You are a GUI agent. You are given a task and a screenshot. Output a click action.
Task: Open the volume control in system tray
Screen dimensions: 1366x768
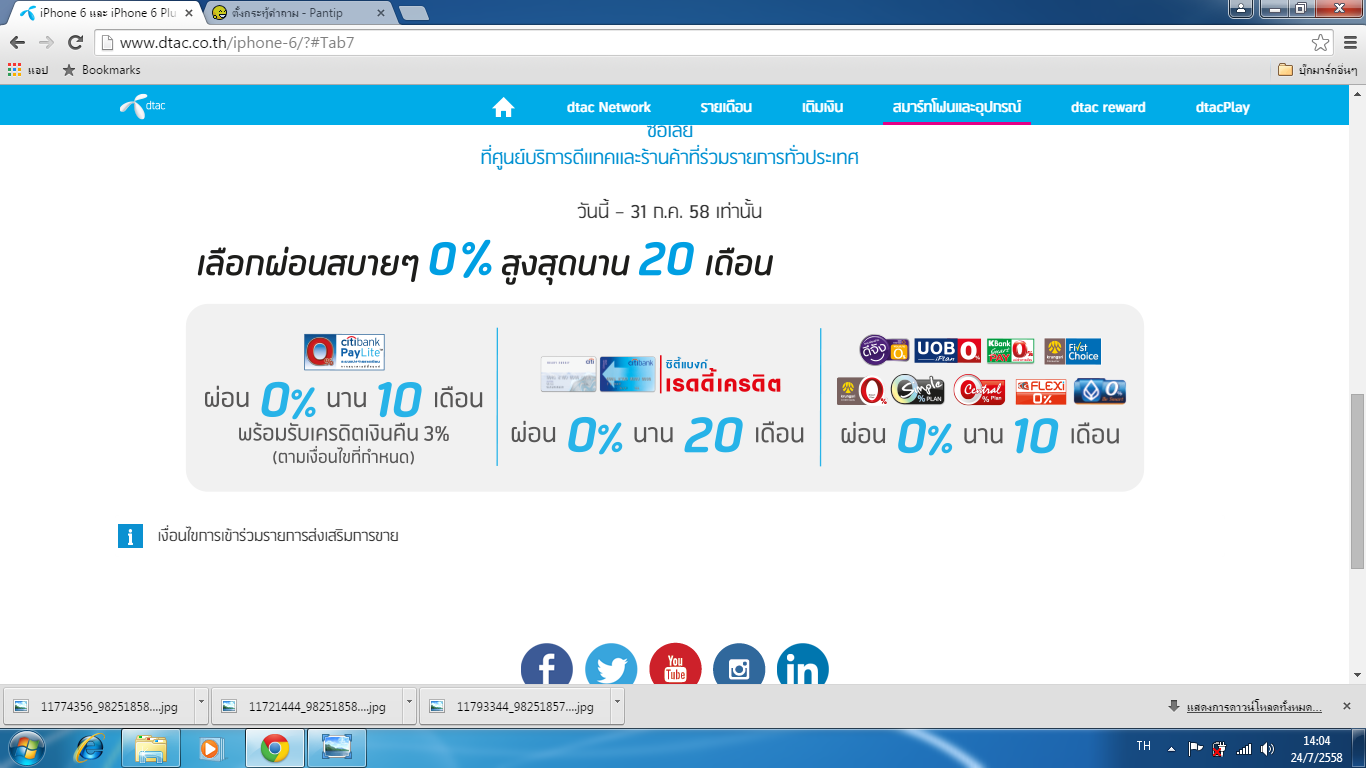coord(1268,748)
